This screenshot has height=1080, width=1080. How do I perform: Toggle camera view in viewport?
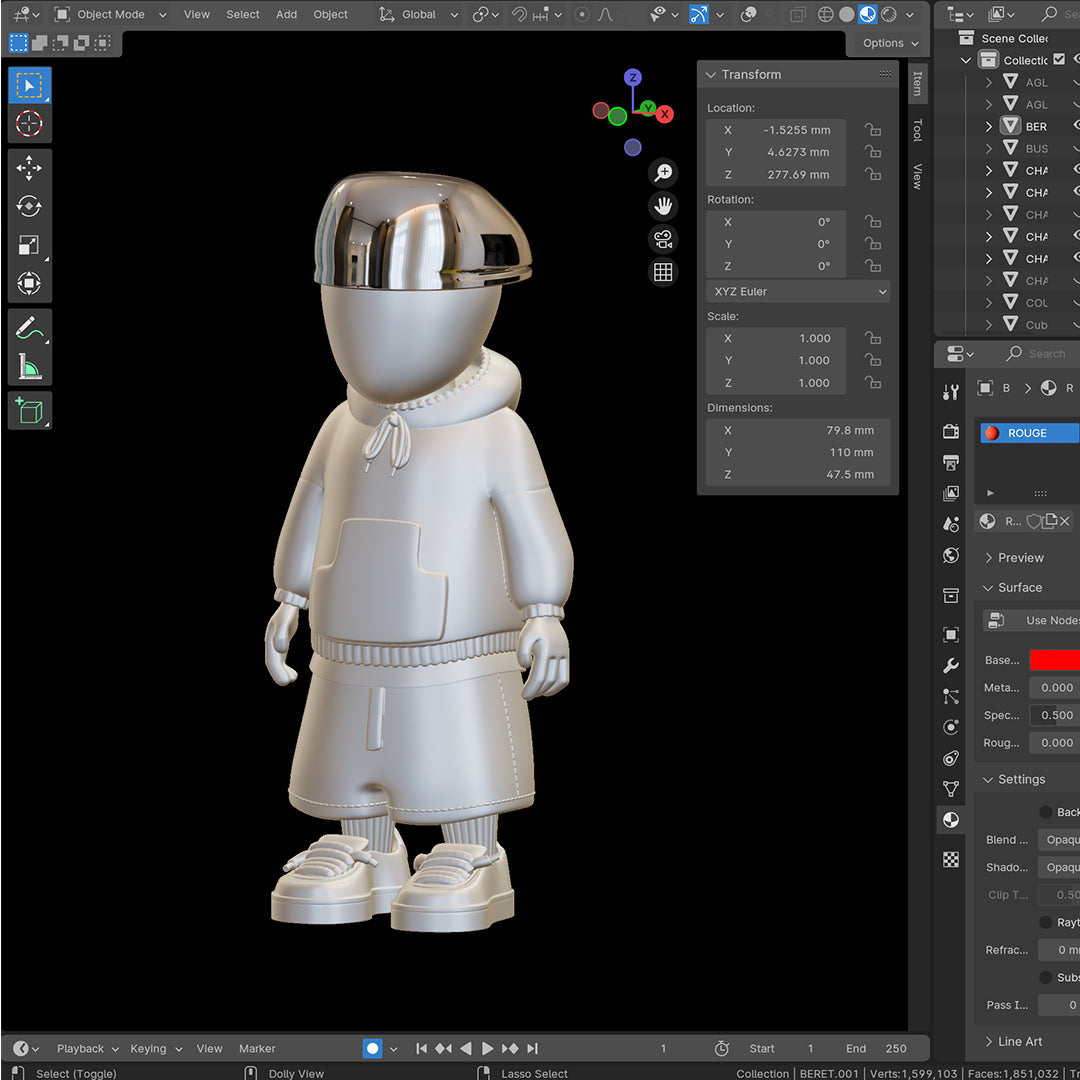(x=663, y=239)
